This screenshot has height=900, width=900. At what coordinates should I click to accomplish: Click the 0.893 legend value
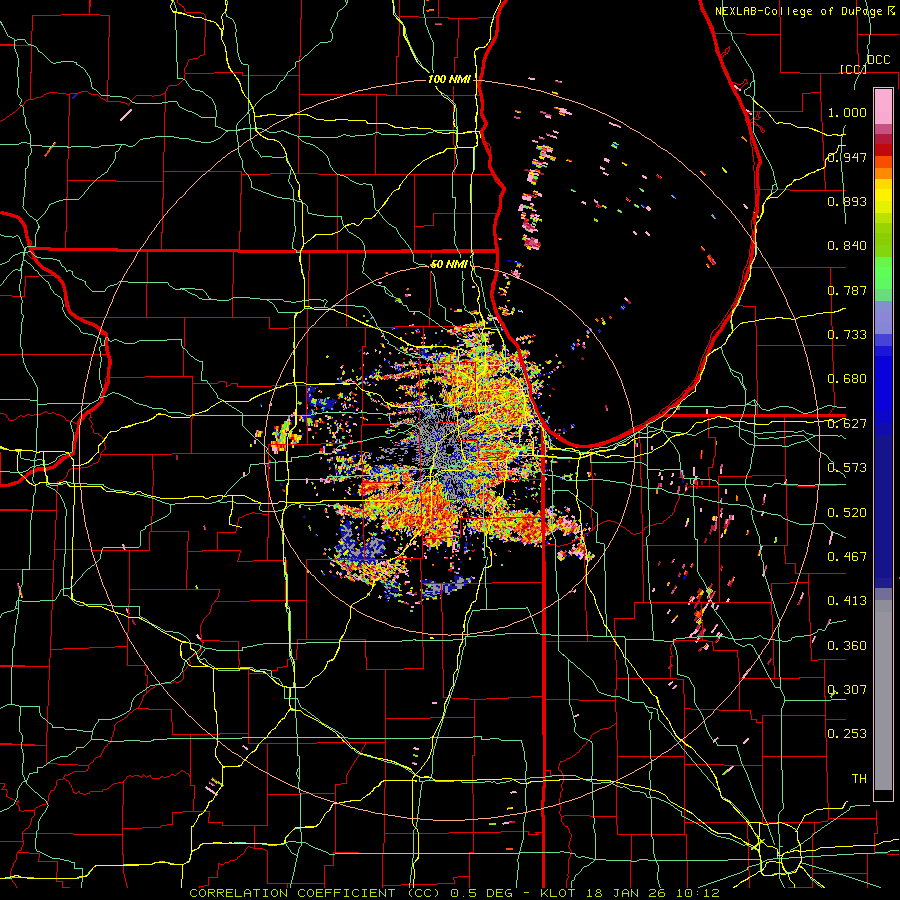pyautogui.click(x=847, y=201)
